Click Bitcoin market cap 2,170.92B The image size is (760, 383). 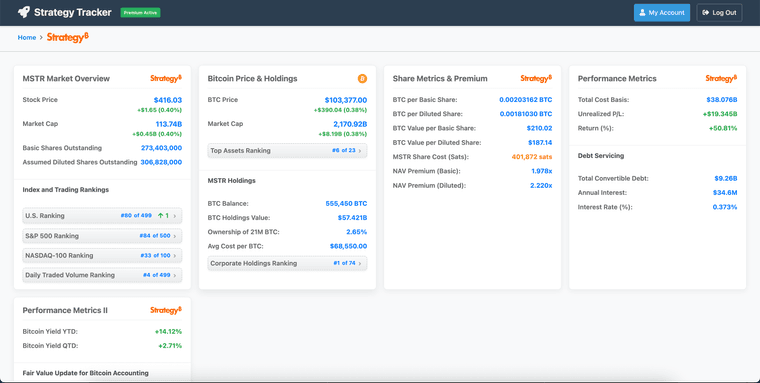pyautogui.click(x=350, y=124)
